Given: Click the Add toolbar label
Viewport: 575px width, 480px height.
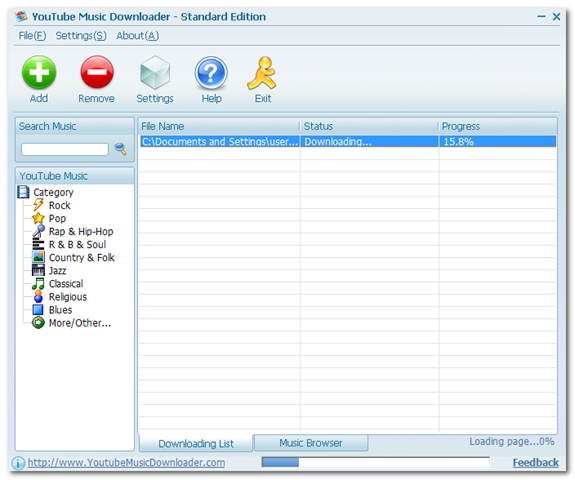Looking at the screenshot, I should 39,99.
